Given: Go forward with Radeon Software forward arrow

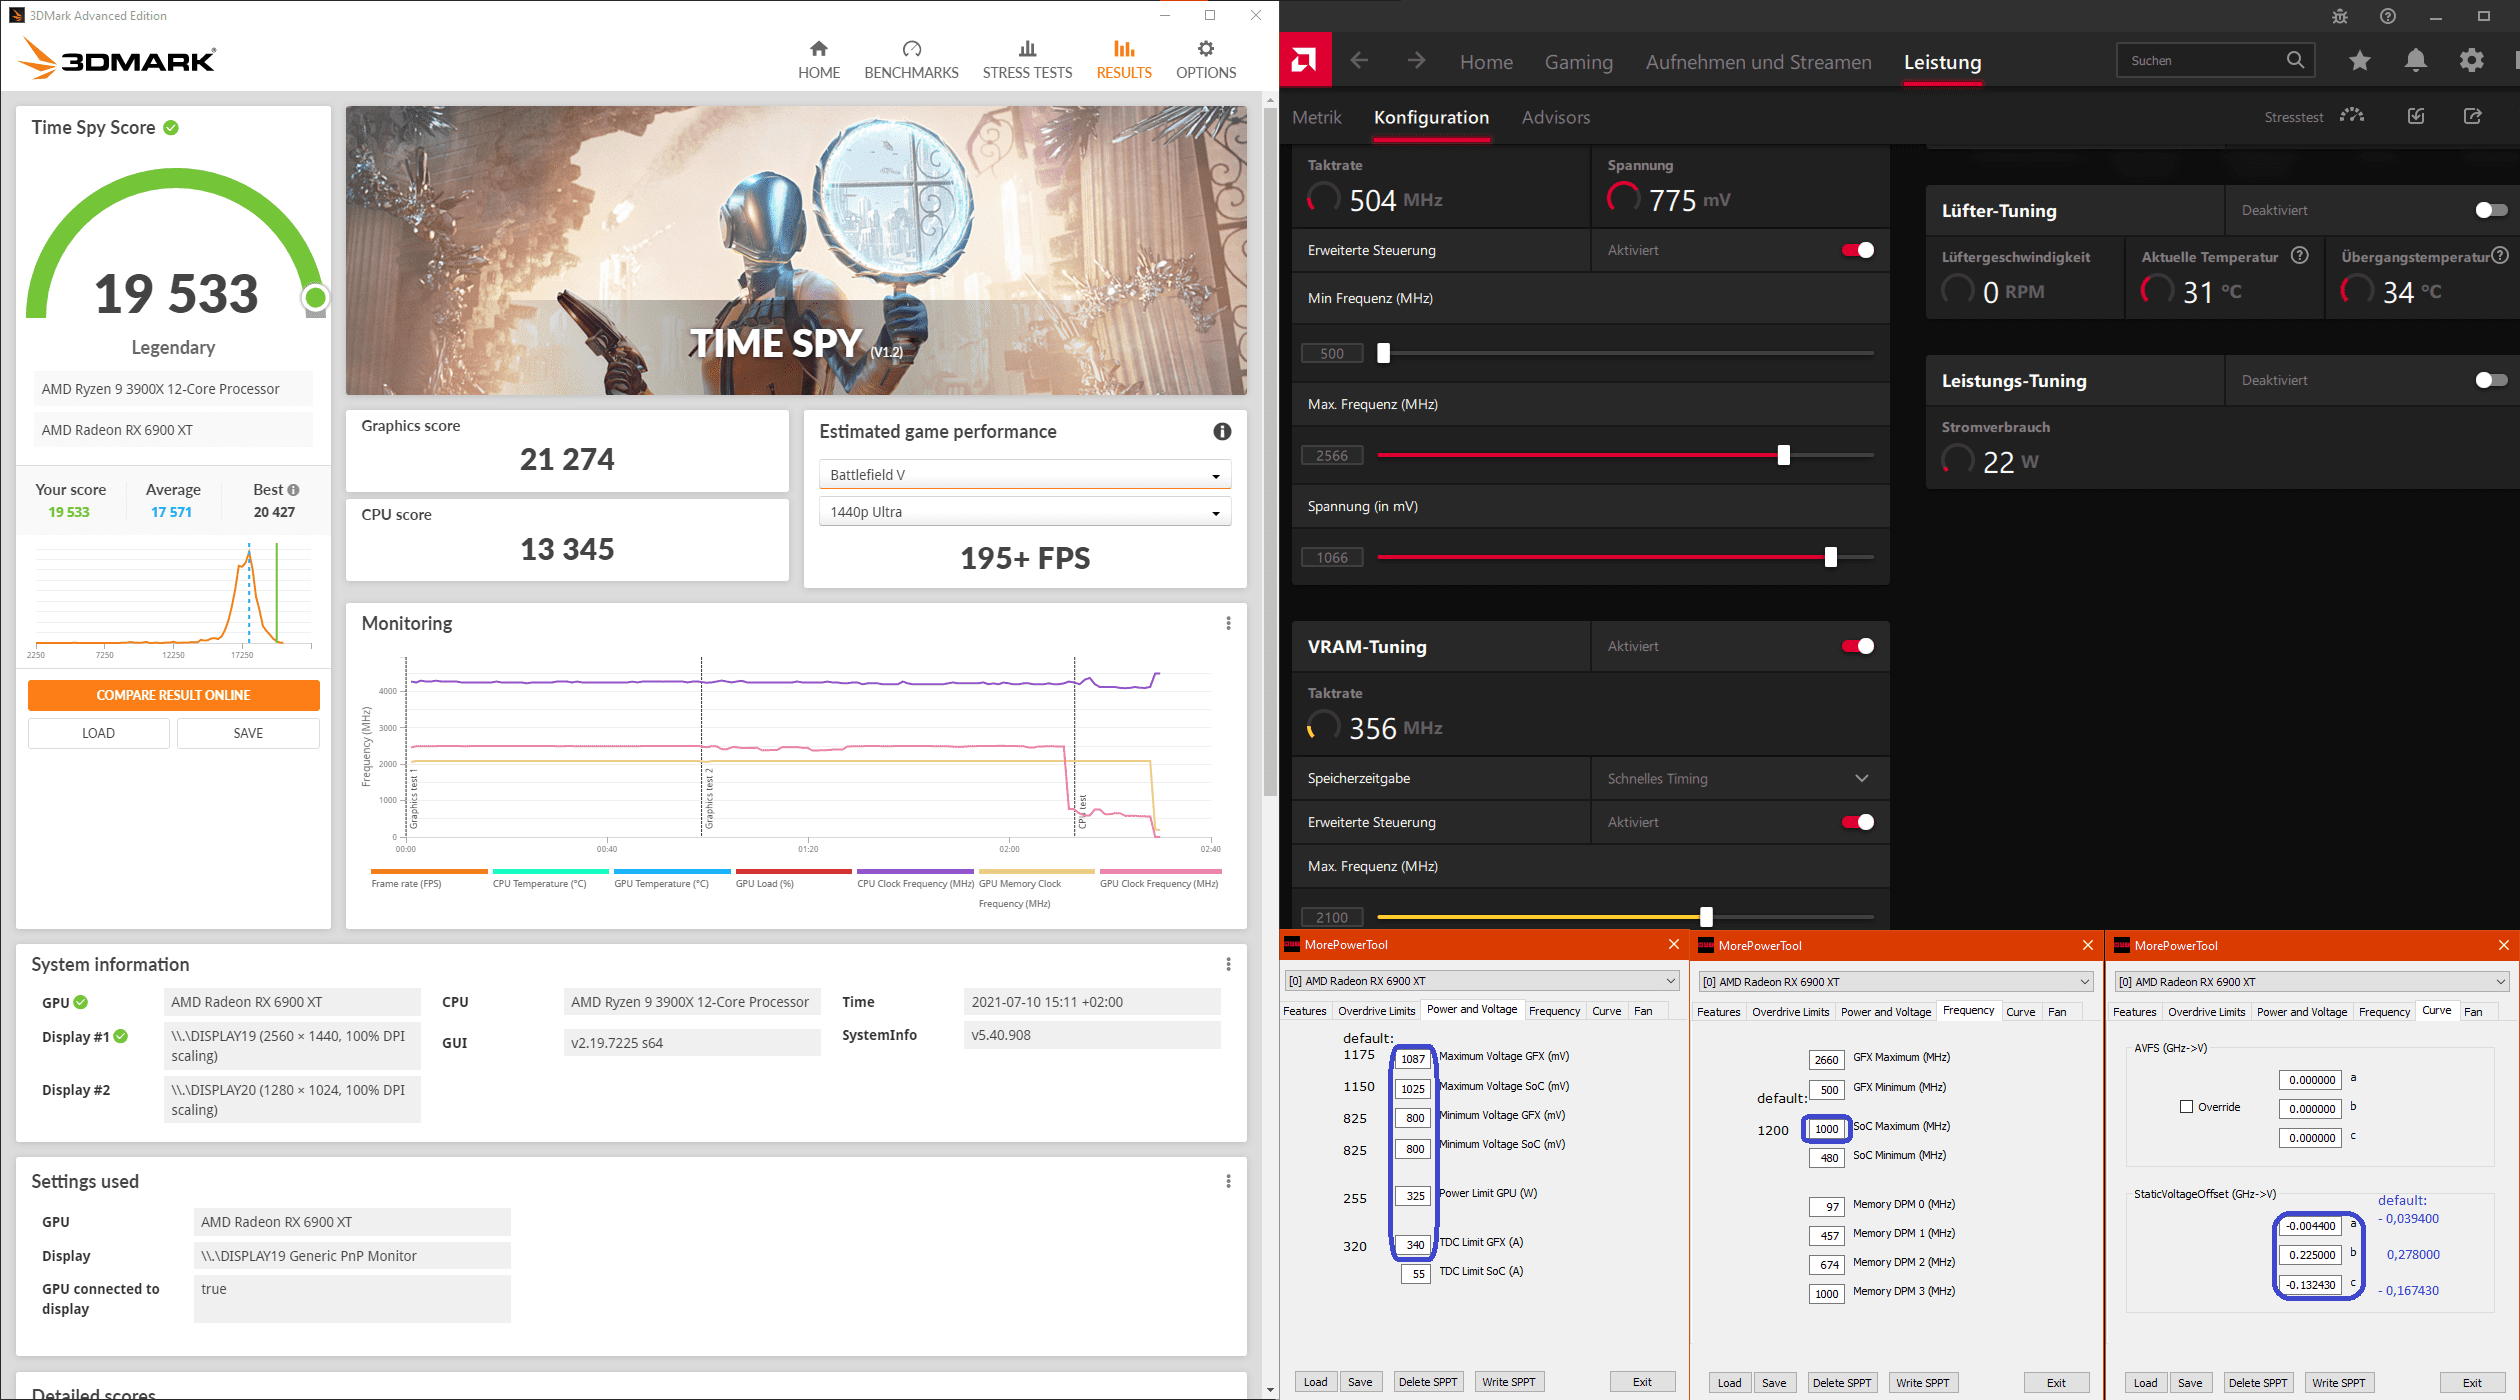Looking at the screenshot, I should (x=1416, y=61).
